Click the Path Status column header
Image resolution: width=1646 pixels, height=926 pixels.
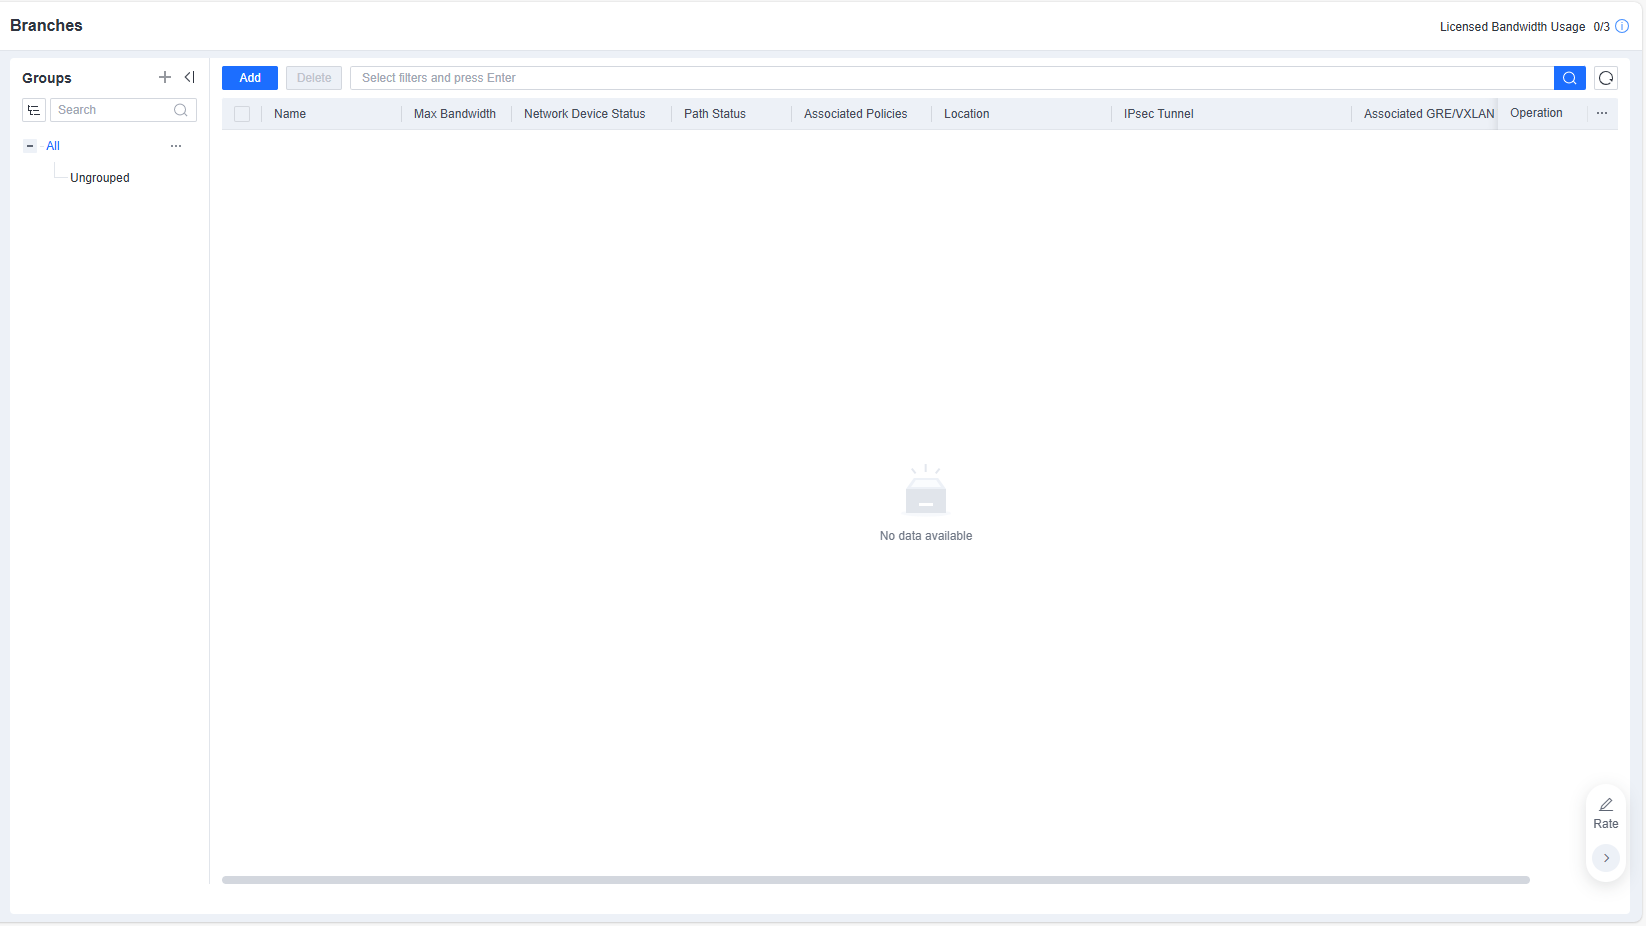pos(715,114)
